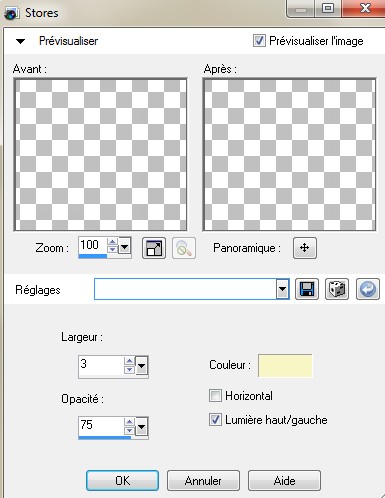Click the Annuler button
This screenshot has height=498, width=385.
click(203, 481)
